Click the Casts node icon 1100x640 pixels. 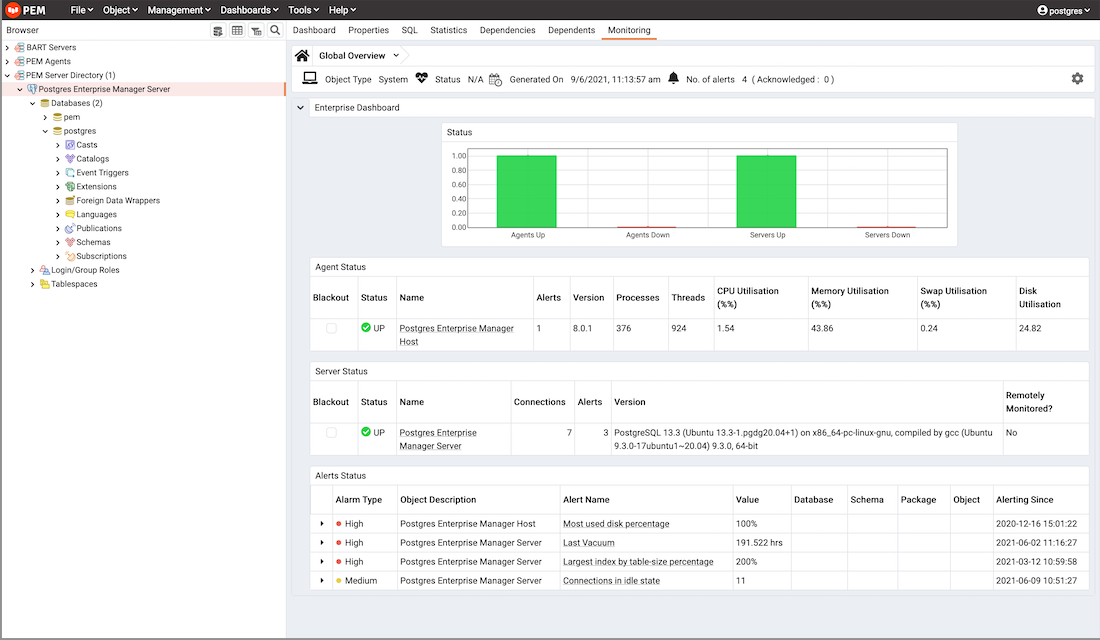pos(69,145)
